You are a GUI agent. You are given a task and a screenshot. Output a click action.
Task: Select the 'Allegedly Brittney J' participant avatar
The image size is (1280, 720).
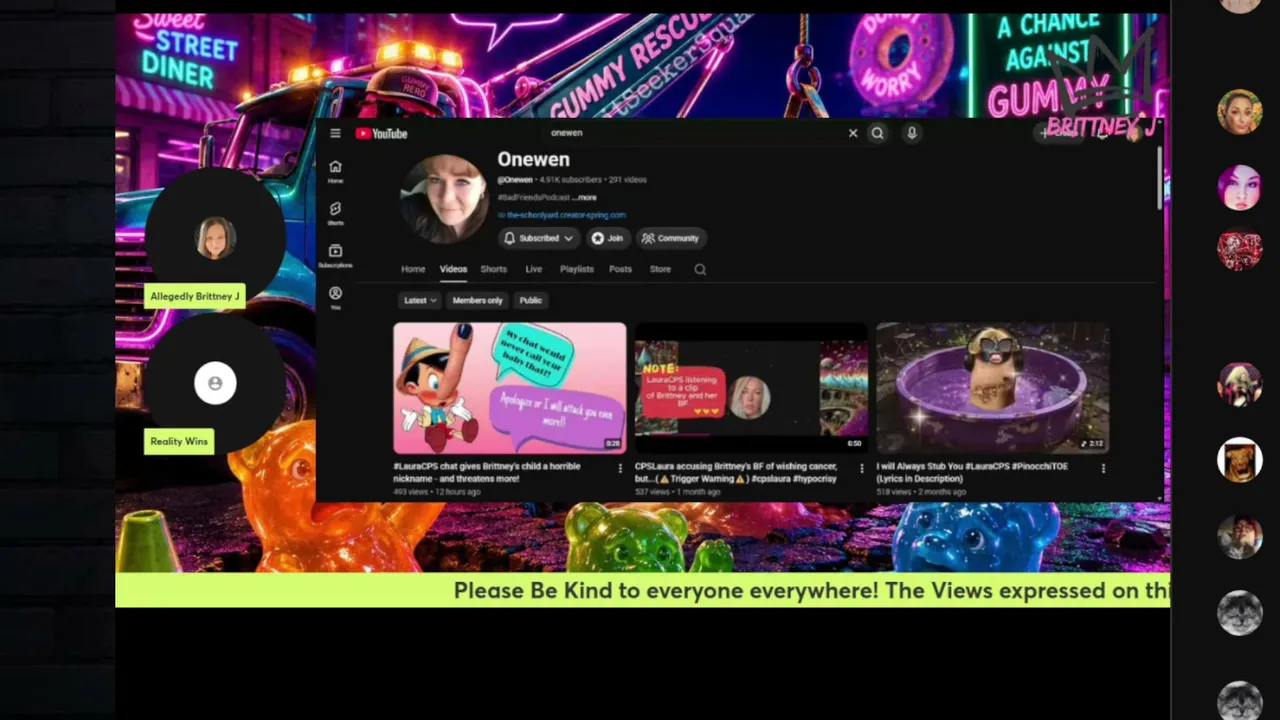(215, 238)
